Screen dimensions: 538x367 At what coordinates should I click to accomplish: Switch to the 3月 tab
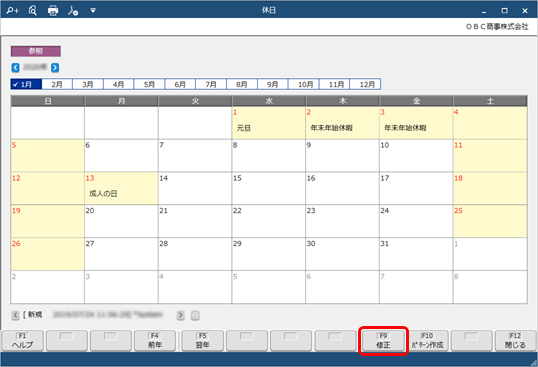click(88, 84)
